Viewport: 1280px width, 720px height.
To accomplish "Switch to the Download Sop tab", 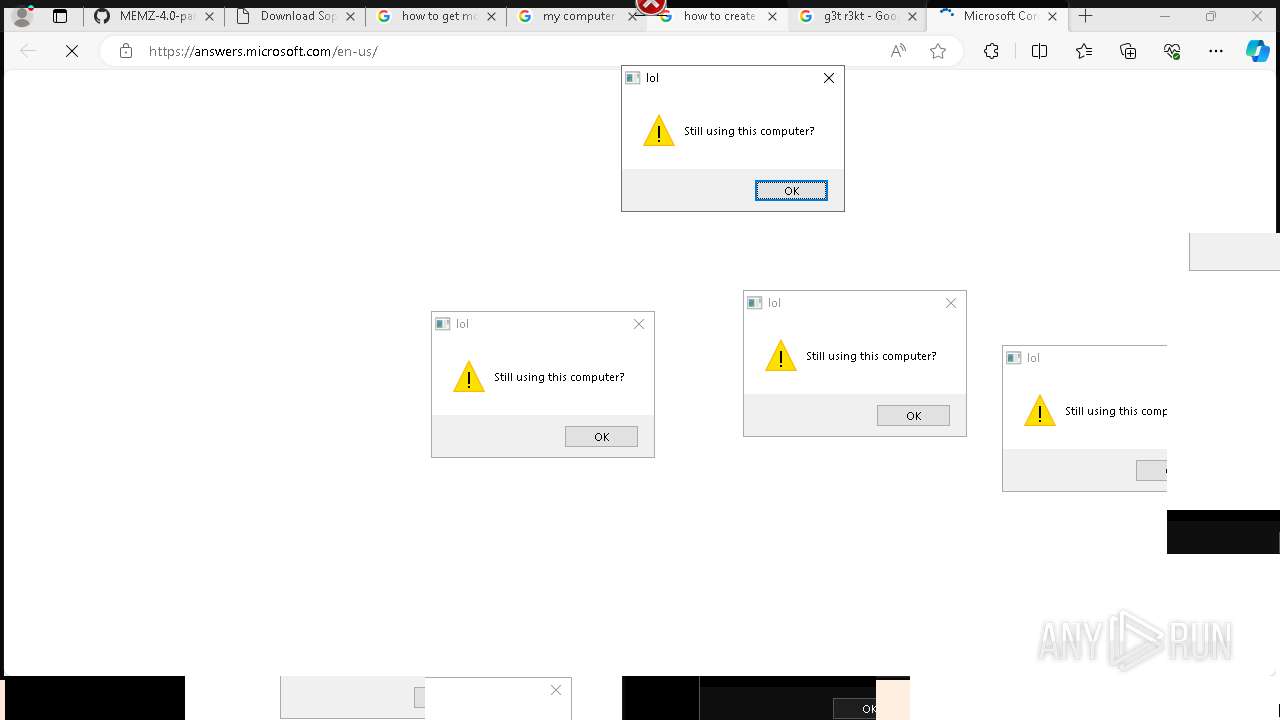I will pyautogui.click(x=294, y=16).
